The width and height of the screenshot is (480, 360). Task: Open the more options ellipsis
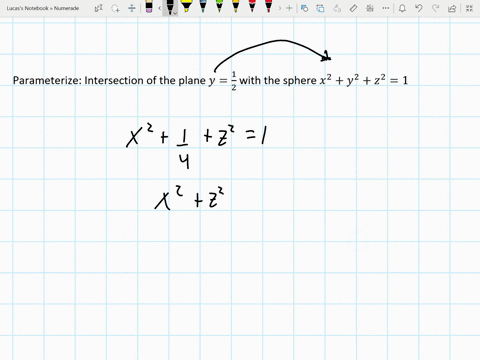386,8
